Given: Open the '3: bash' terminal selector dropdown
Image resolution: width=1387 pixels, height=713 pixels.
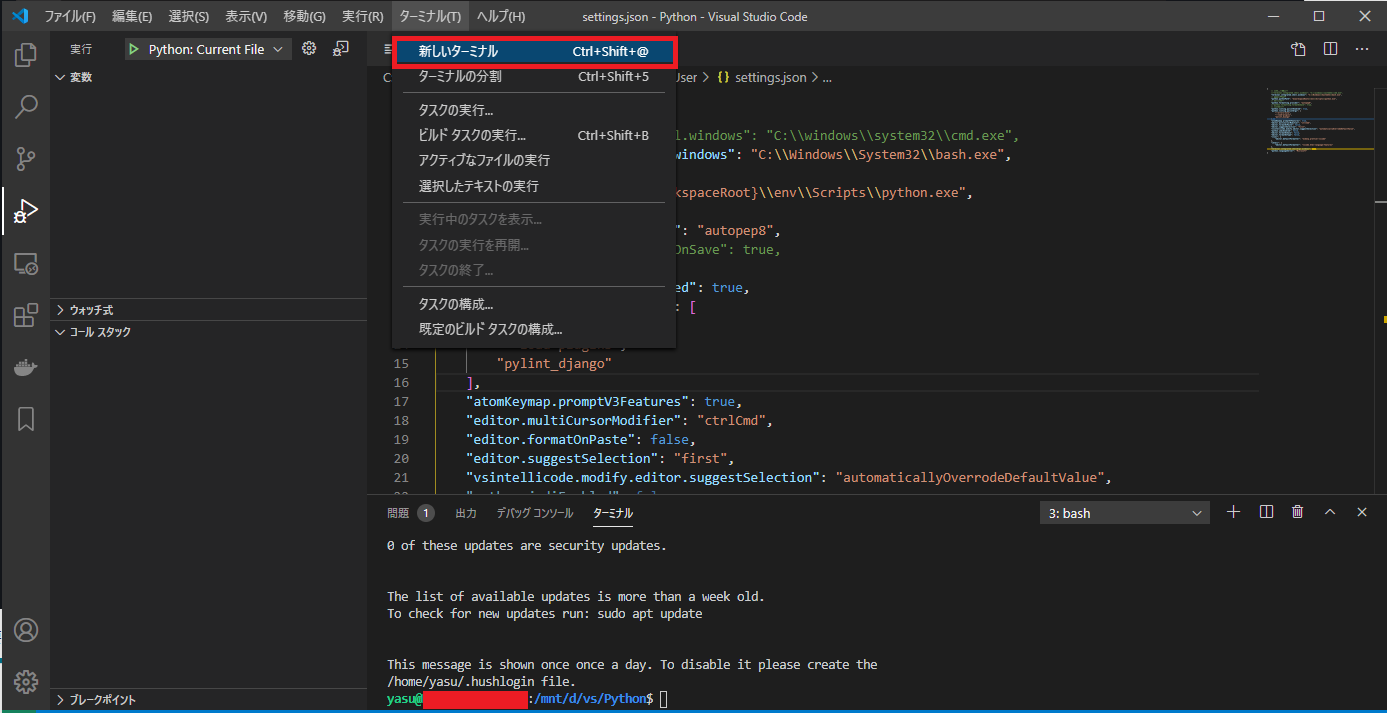Looking at the screenshot, I should [1124, 513].
